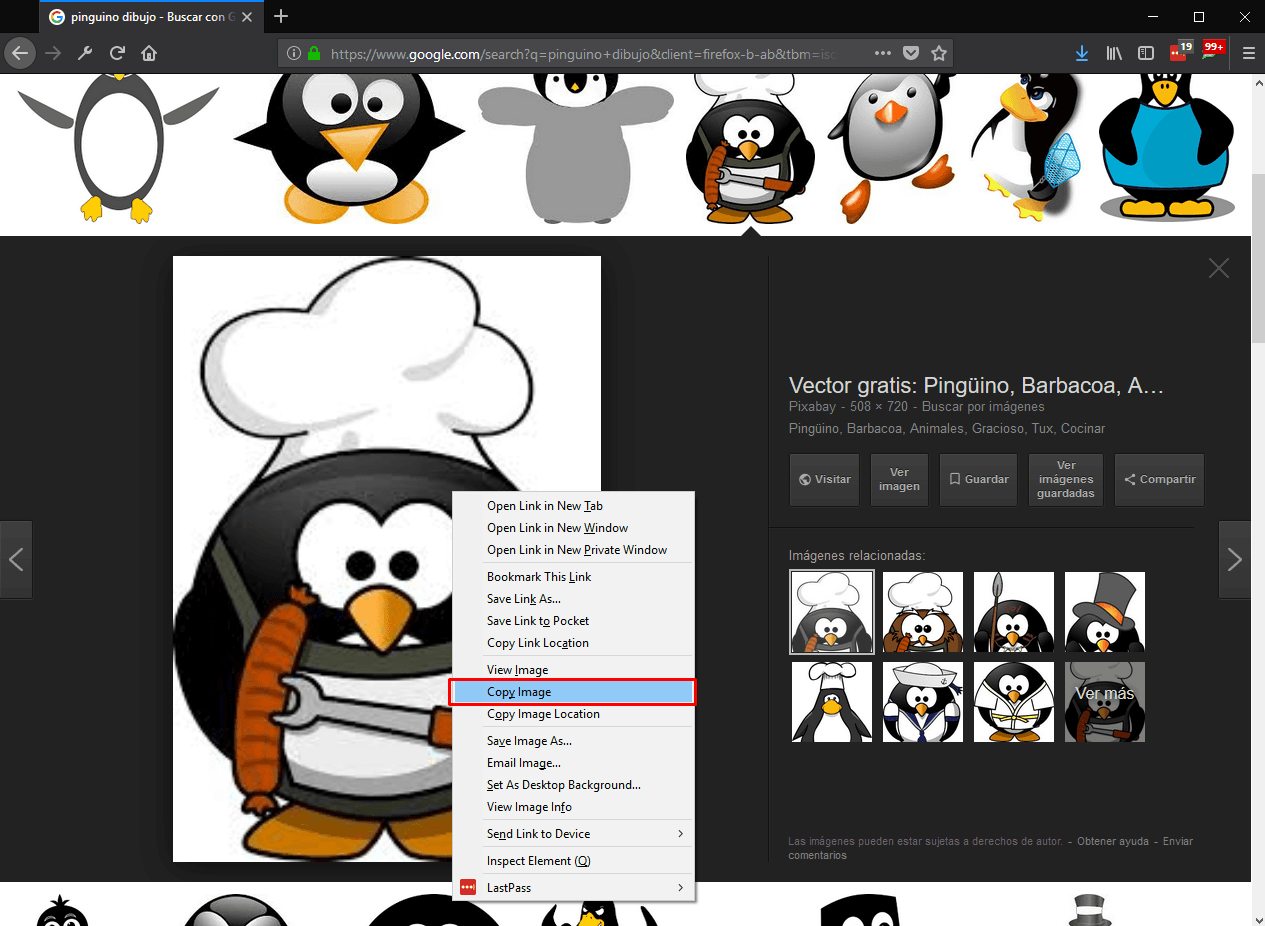Open the Firefox home page icon
The height and width of the screenshot is (926, 1265).
point(149,53)
